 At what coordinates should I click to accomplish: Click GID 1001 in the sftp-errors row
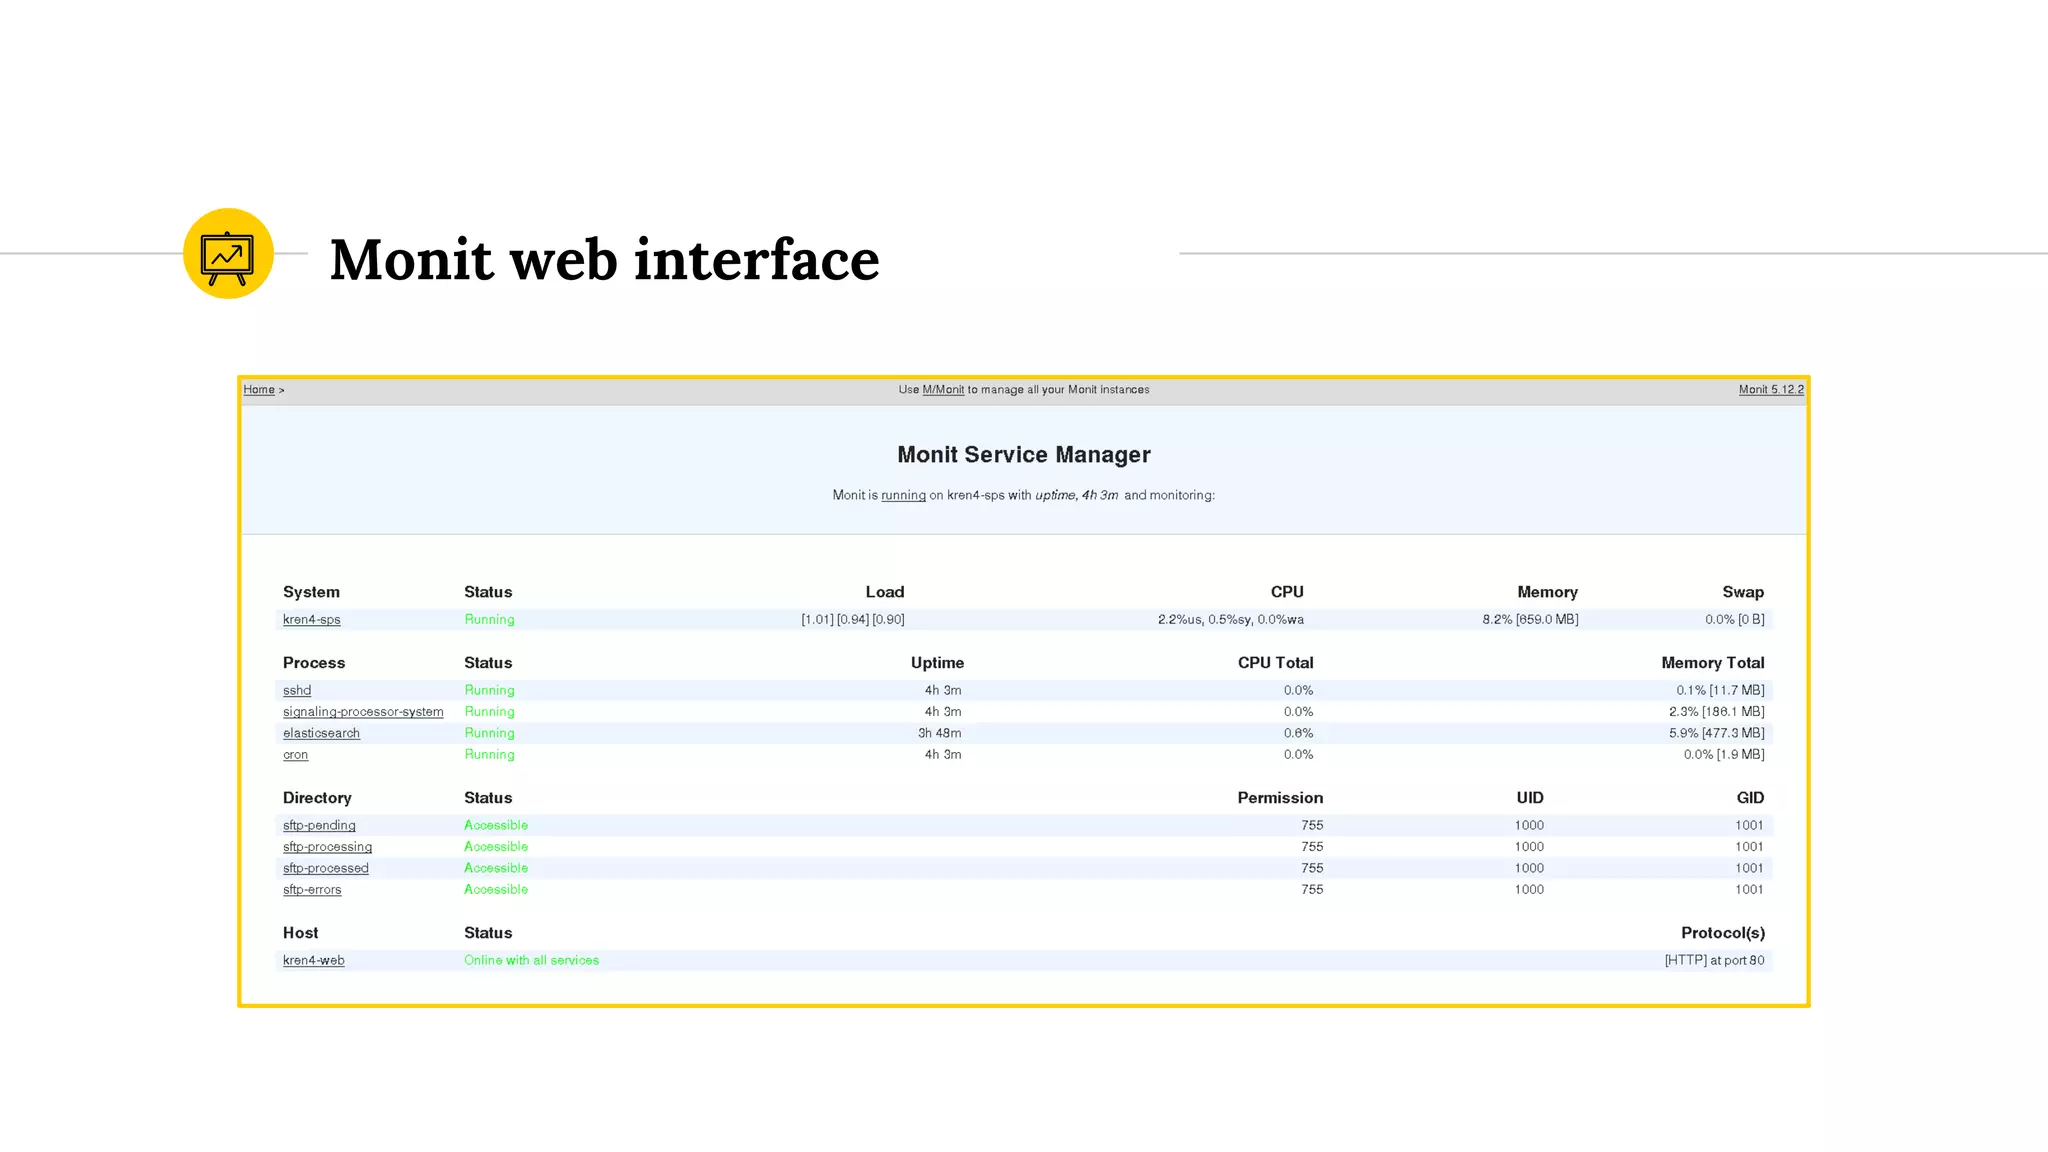coord(1749,890)
